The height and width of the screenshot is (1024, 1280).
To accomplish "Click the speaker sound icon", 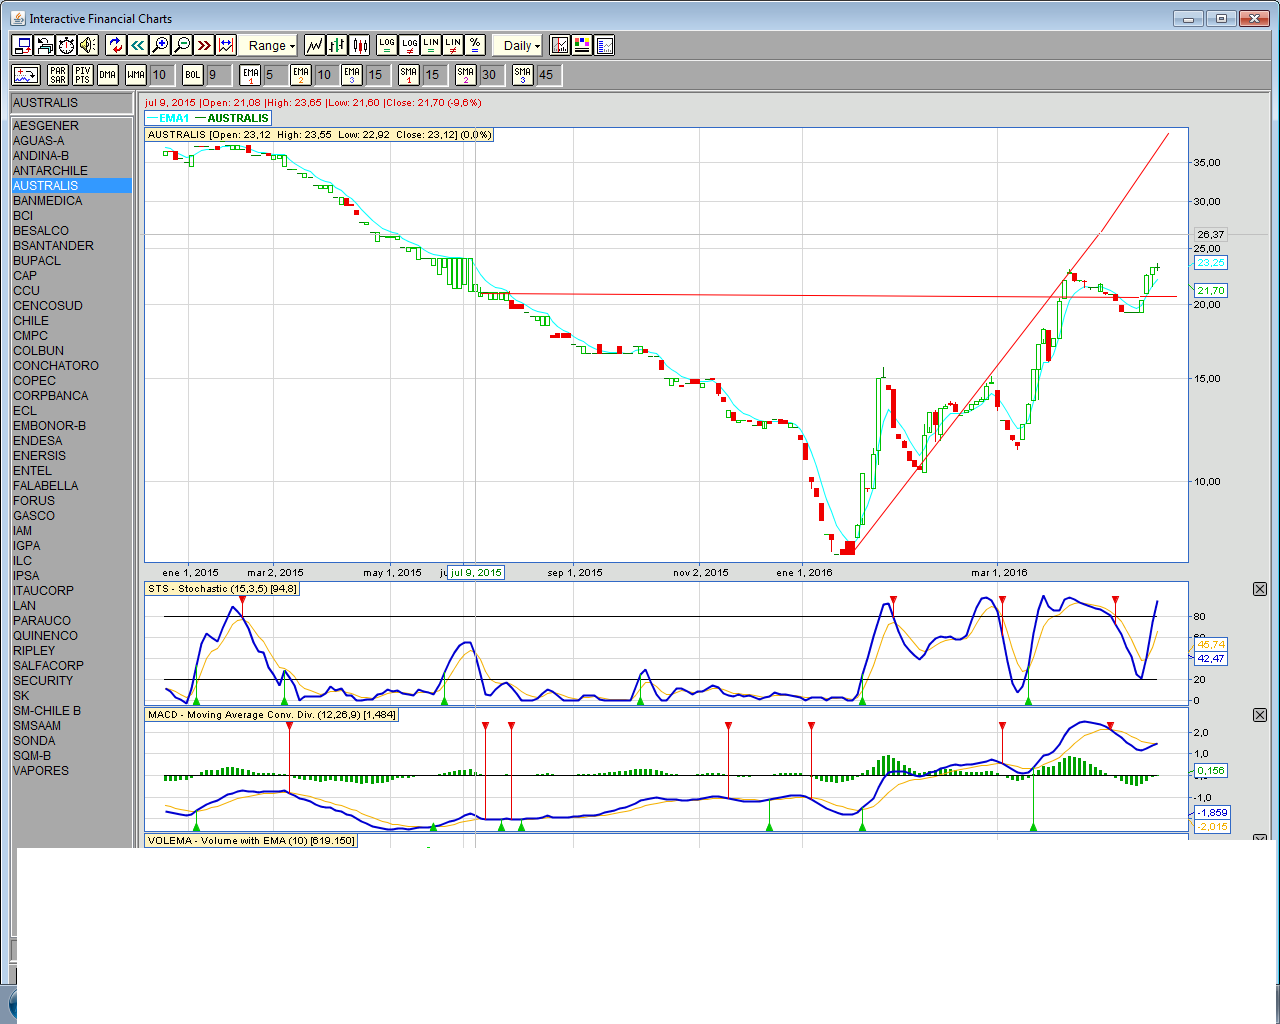I will 88,45.
